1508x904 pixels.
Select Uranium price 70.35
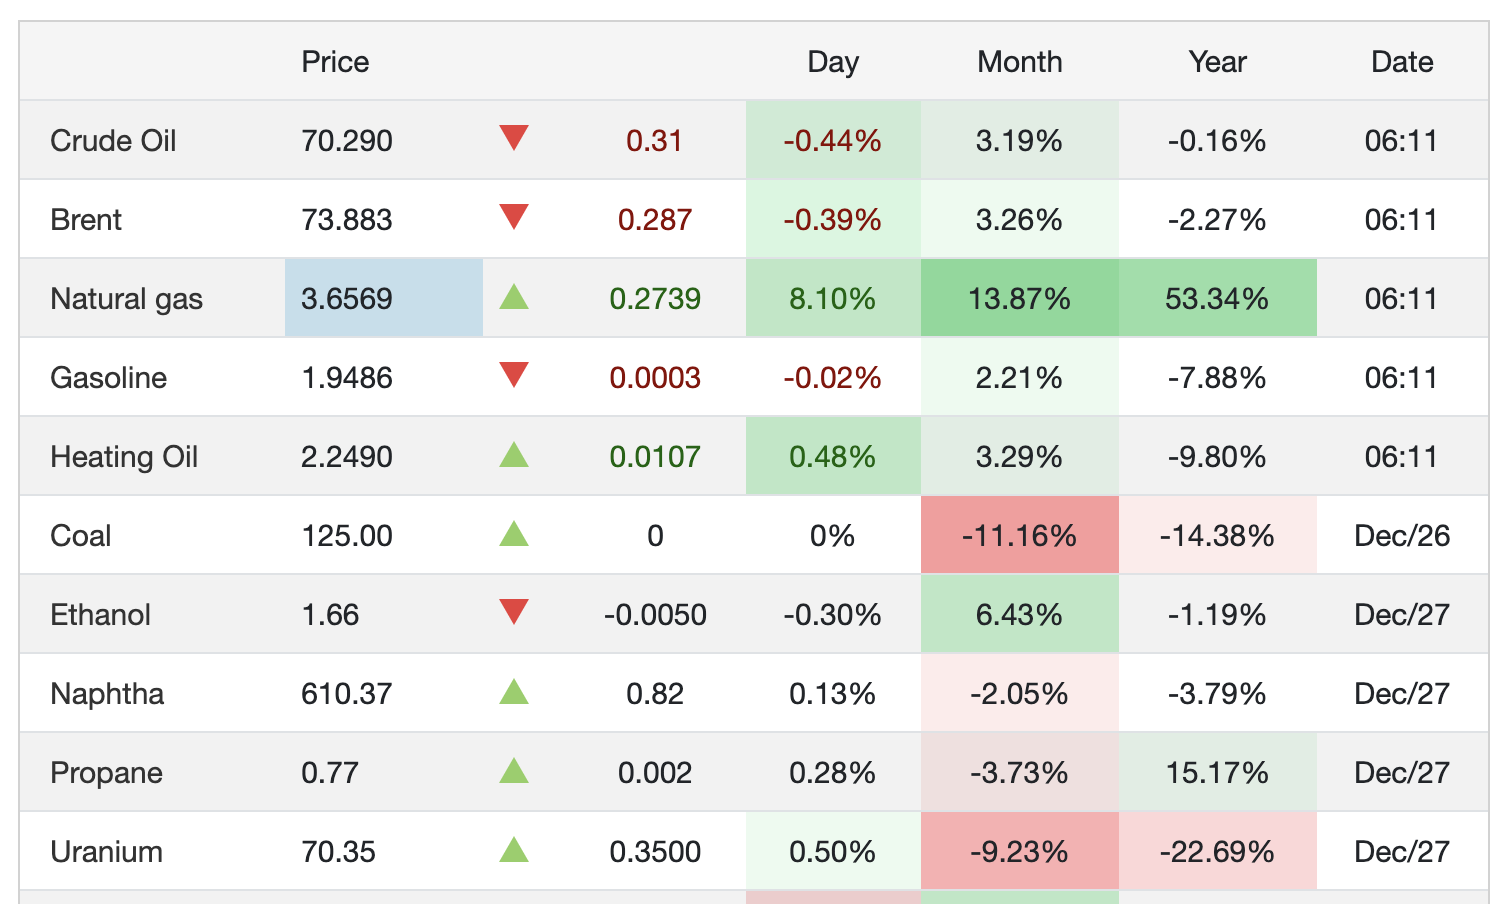pyautogui.click(x=338, y=852)
